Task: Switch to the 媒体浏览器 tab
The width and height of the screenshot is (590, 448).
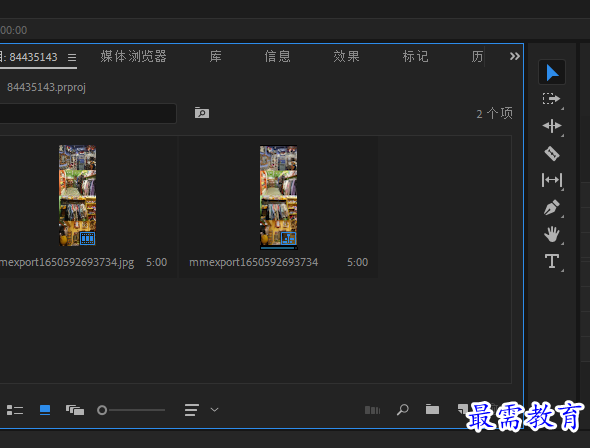Action: pyautogui.click(x=134, y=56)
